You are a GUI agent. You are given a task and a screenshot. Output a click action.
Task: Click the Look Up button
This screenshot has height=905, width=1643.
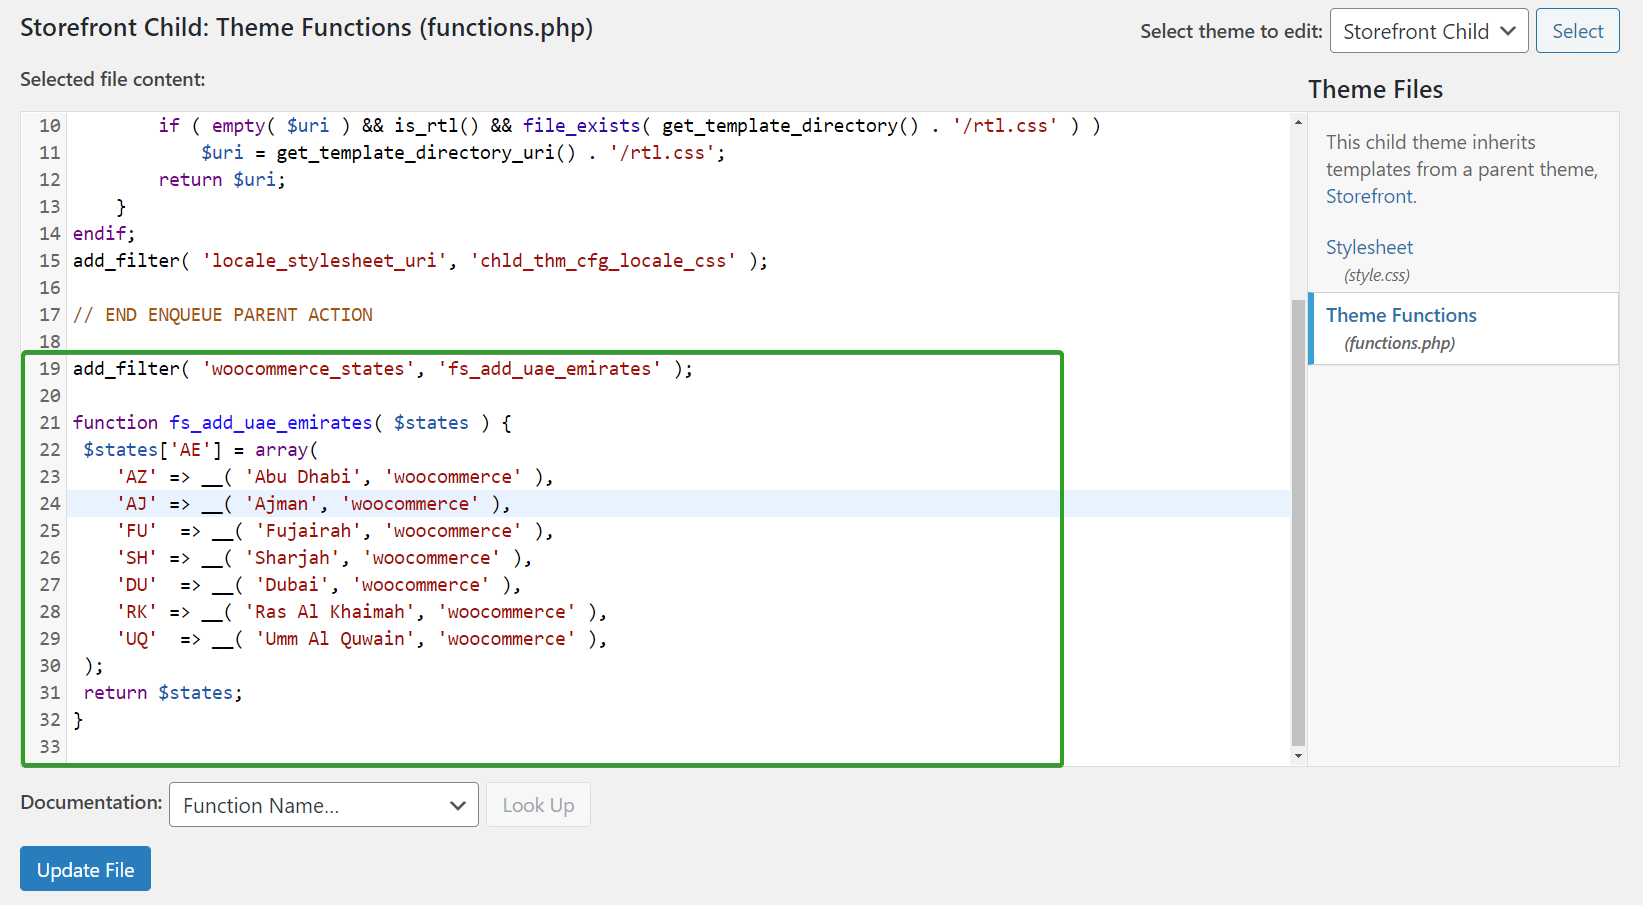538,805
